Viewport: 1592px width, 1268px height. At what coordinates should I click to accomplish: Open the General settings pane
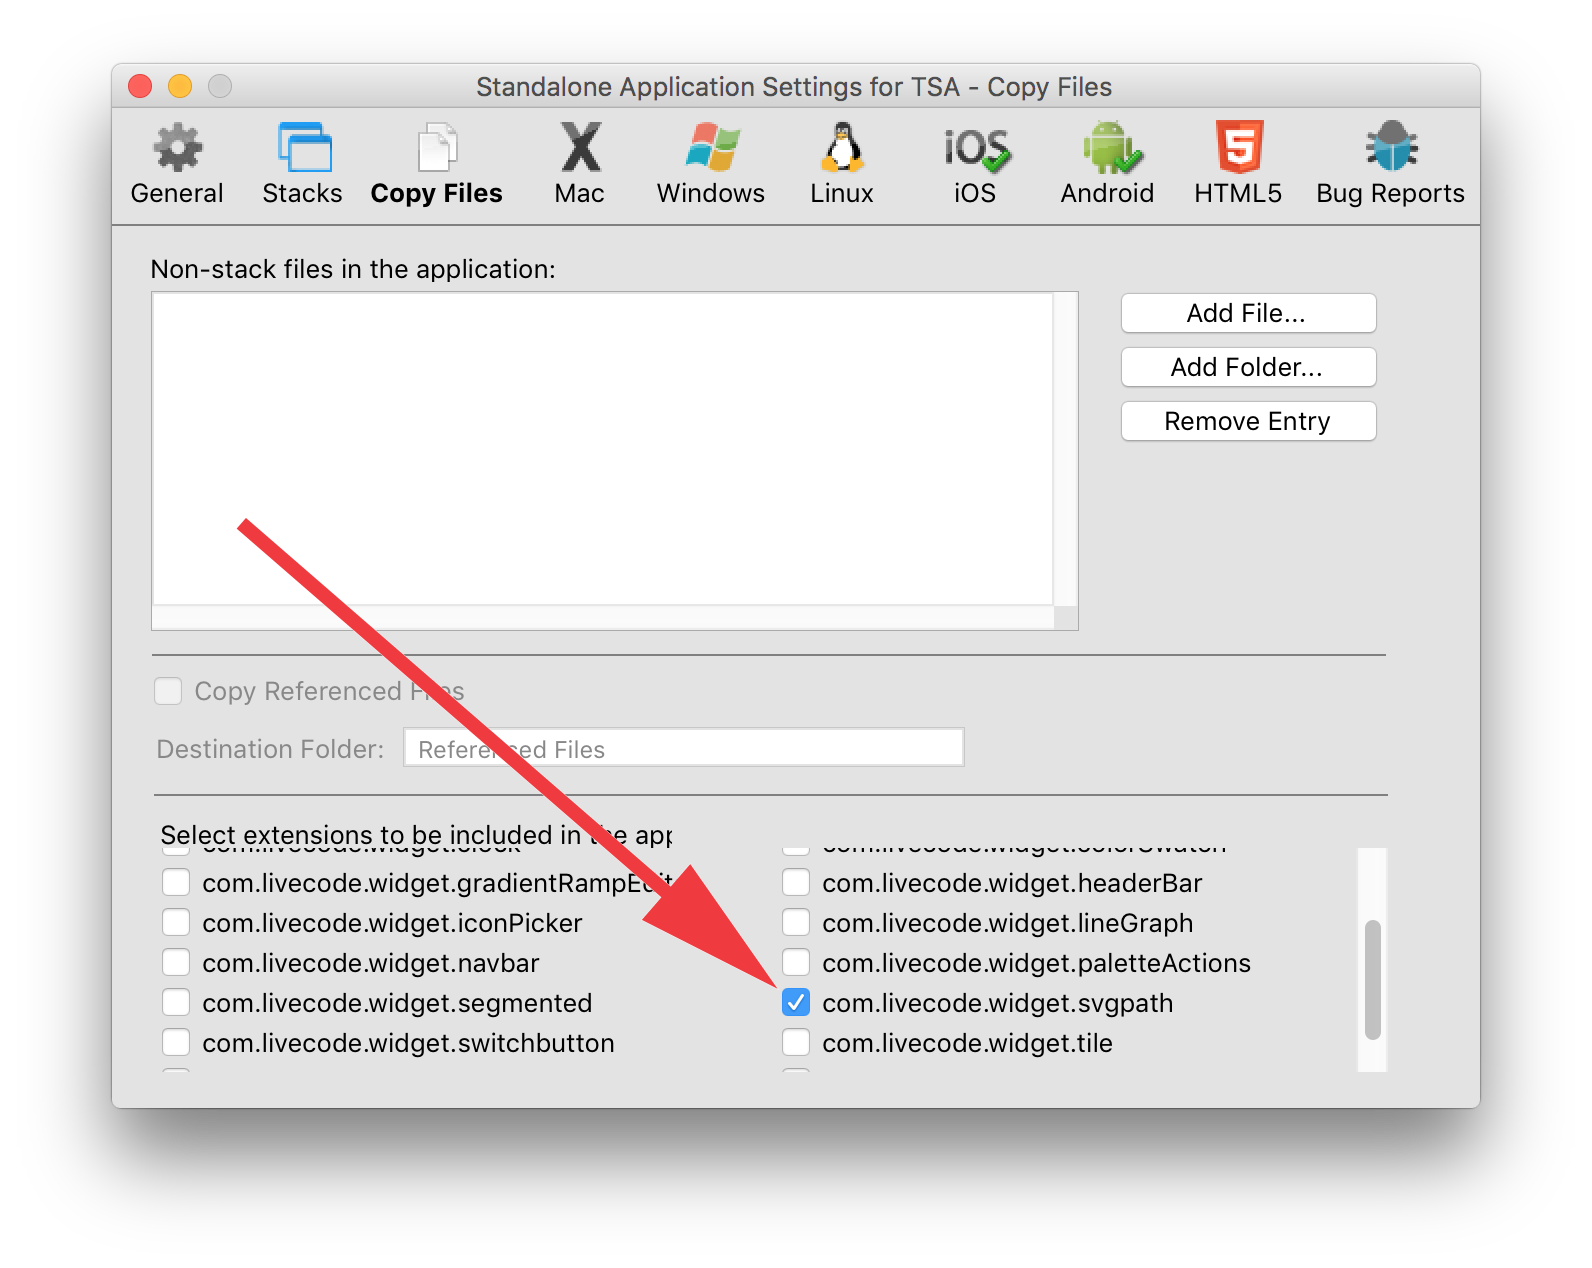click(x=177, y=165)
